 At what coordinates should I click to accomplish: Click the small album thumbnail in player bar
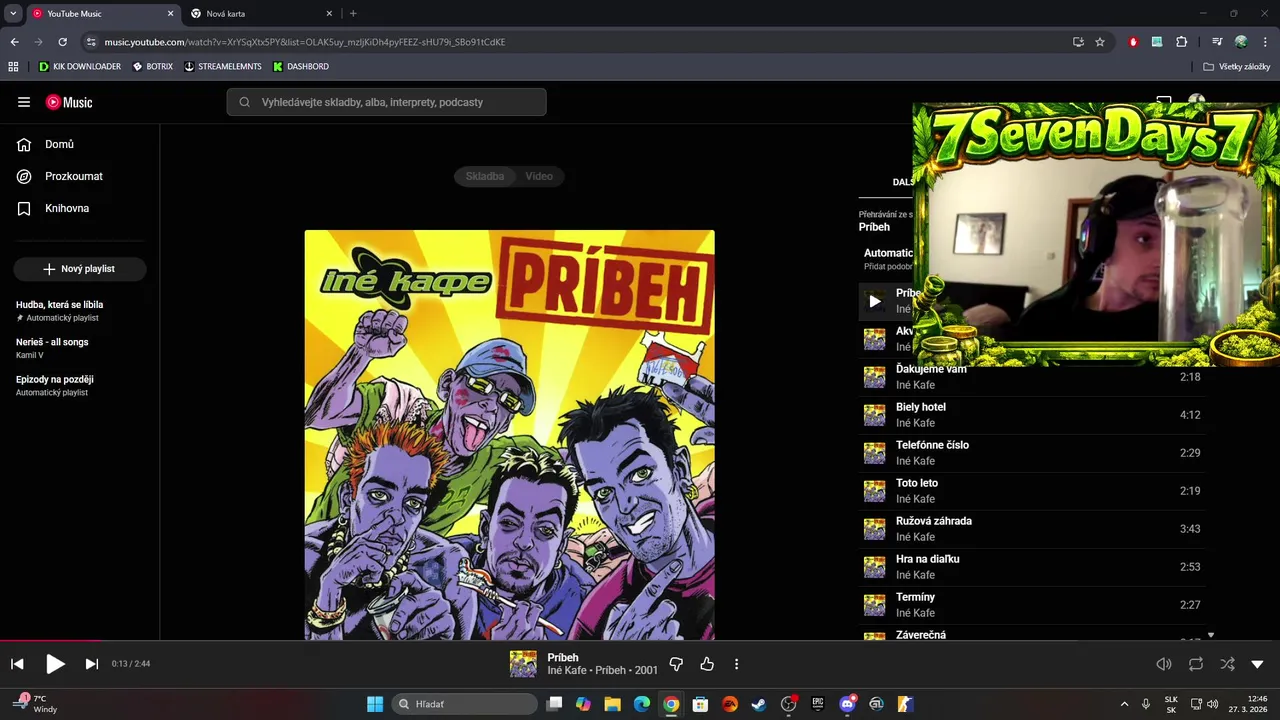[523, 664]
